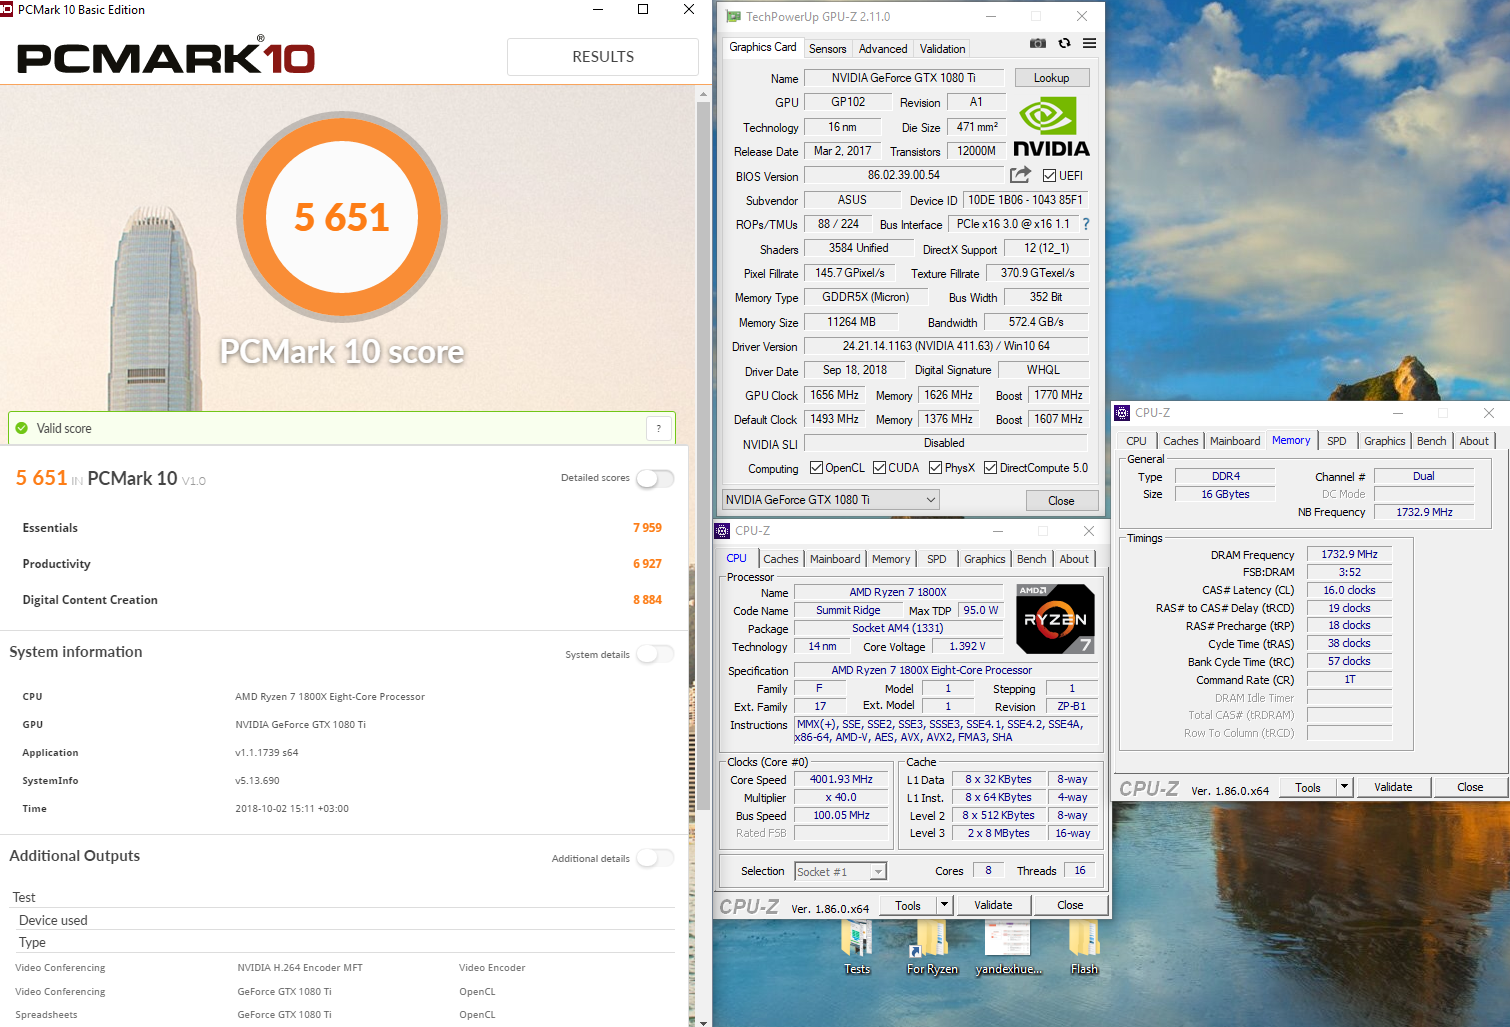The height and width of the screenshot is (1027, 1510).
Task: Click the title bar icon of the CPU-Z Processor window
Action: [722, 531]
